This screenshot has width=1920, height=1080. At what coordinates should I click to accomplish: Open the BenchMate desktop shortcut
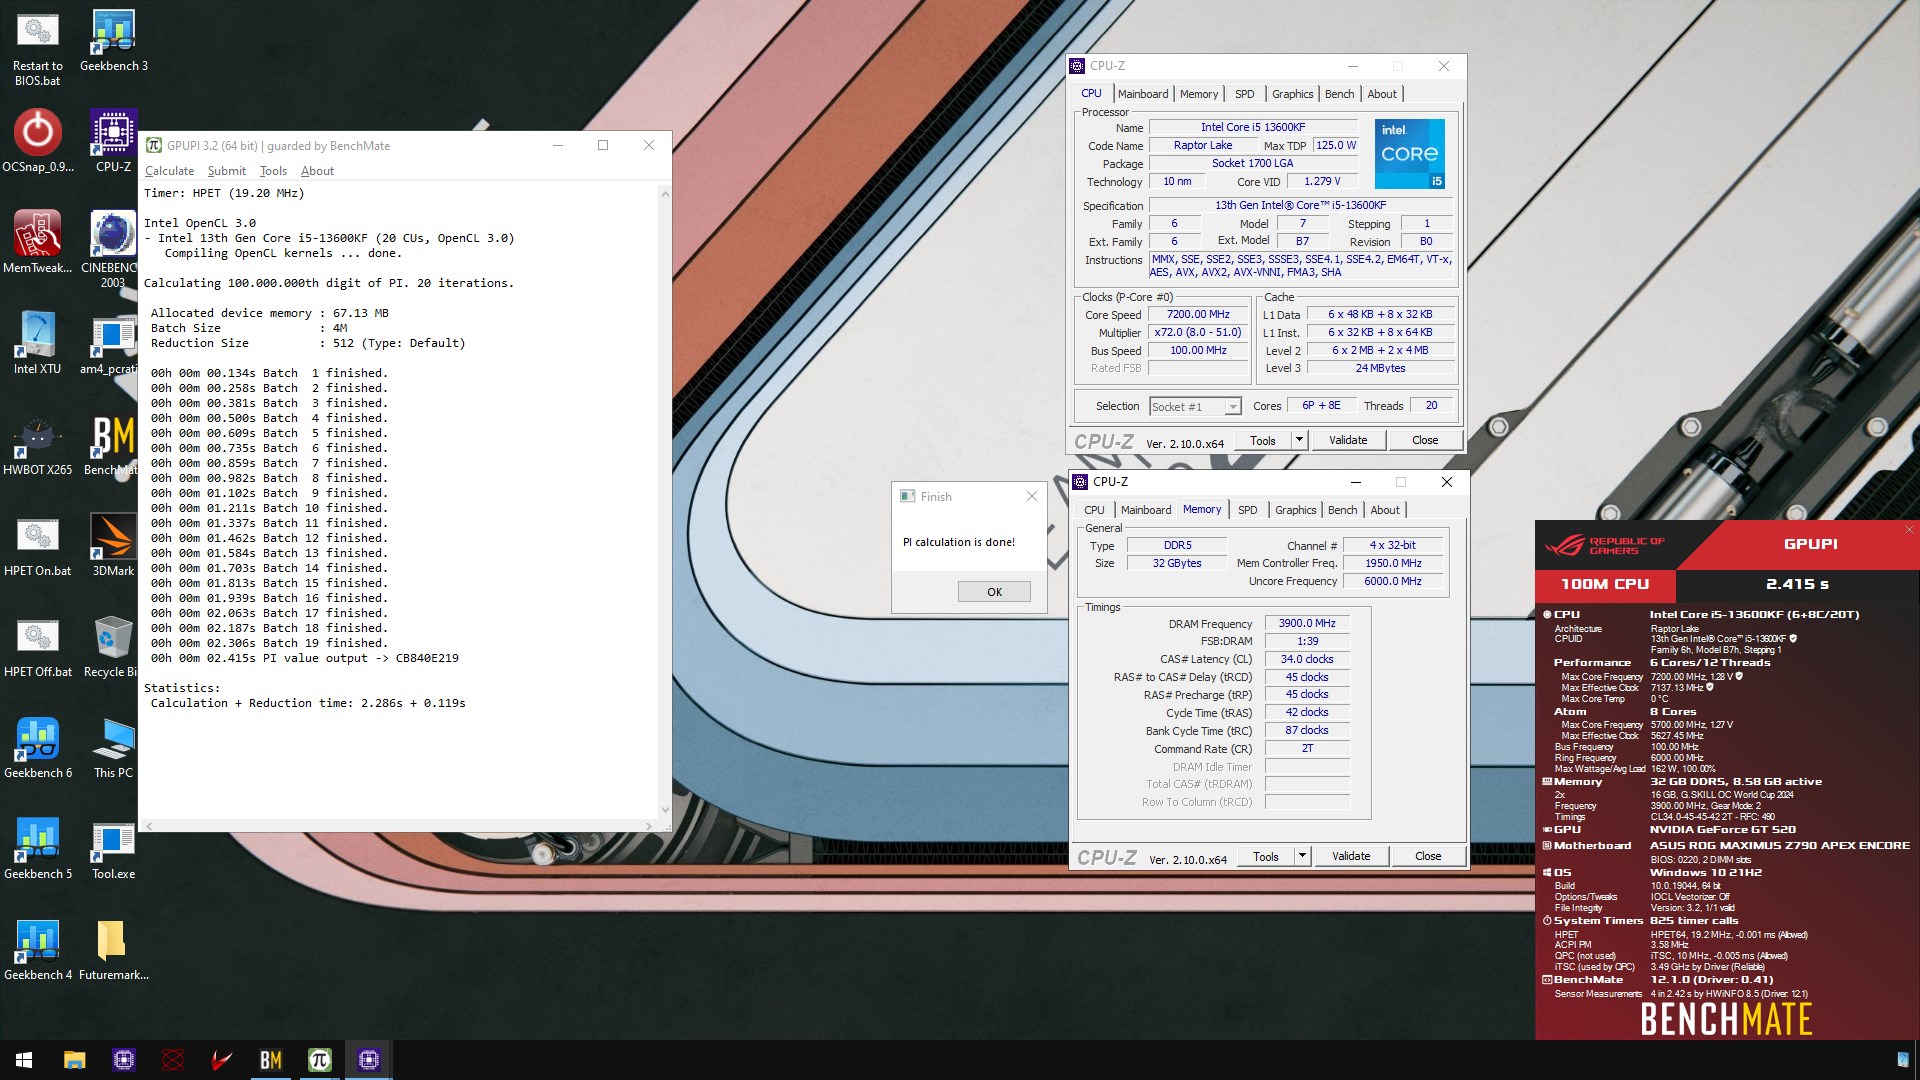(x=112, y=445)
